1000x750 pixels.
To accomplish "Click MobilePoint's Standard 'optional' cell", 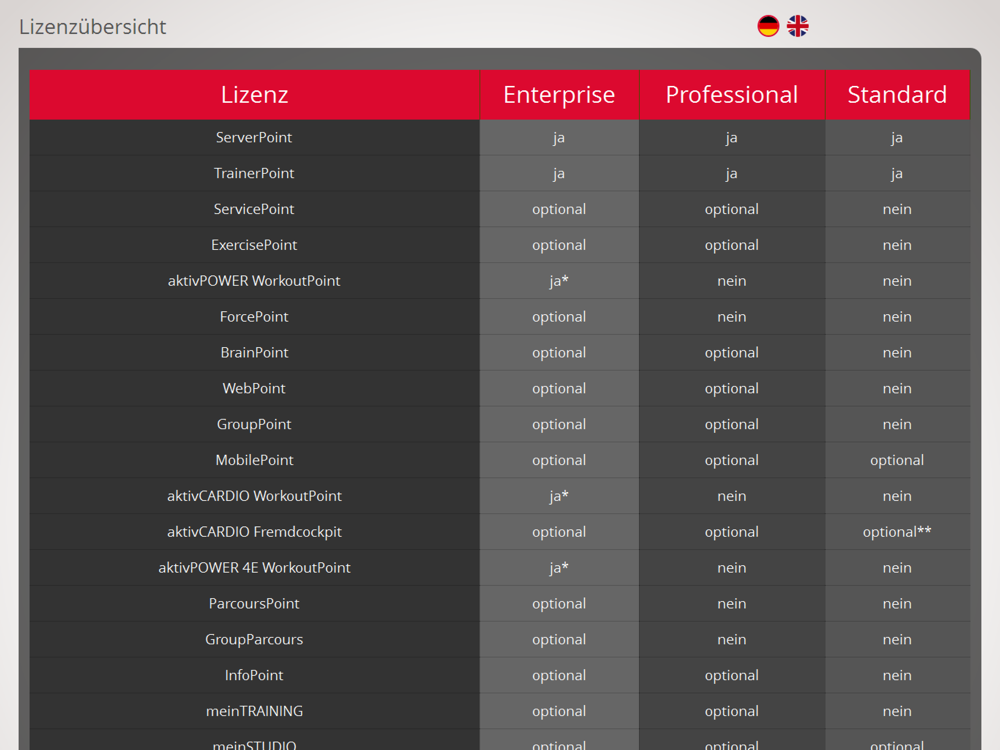I will [x=897, y=460].
